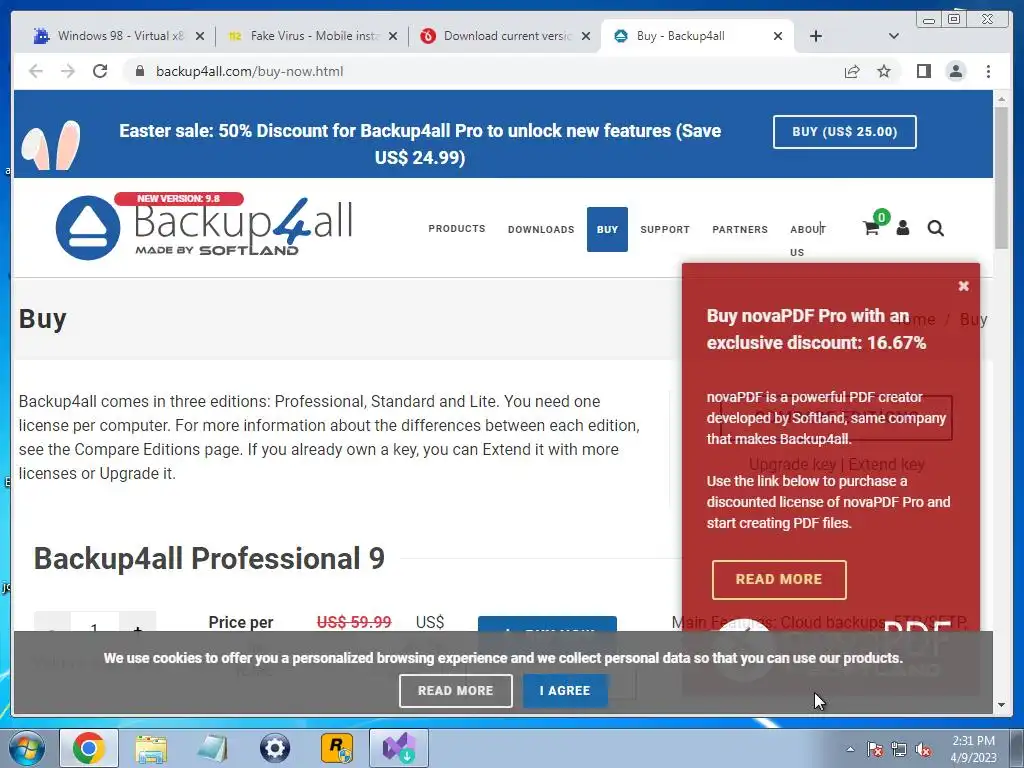Open Rockstar launcher taskbar icon
This screenshot has width=1024, height=768.
tap(337, 748)
